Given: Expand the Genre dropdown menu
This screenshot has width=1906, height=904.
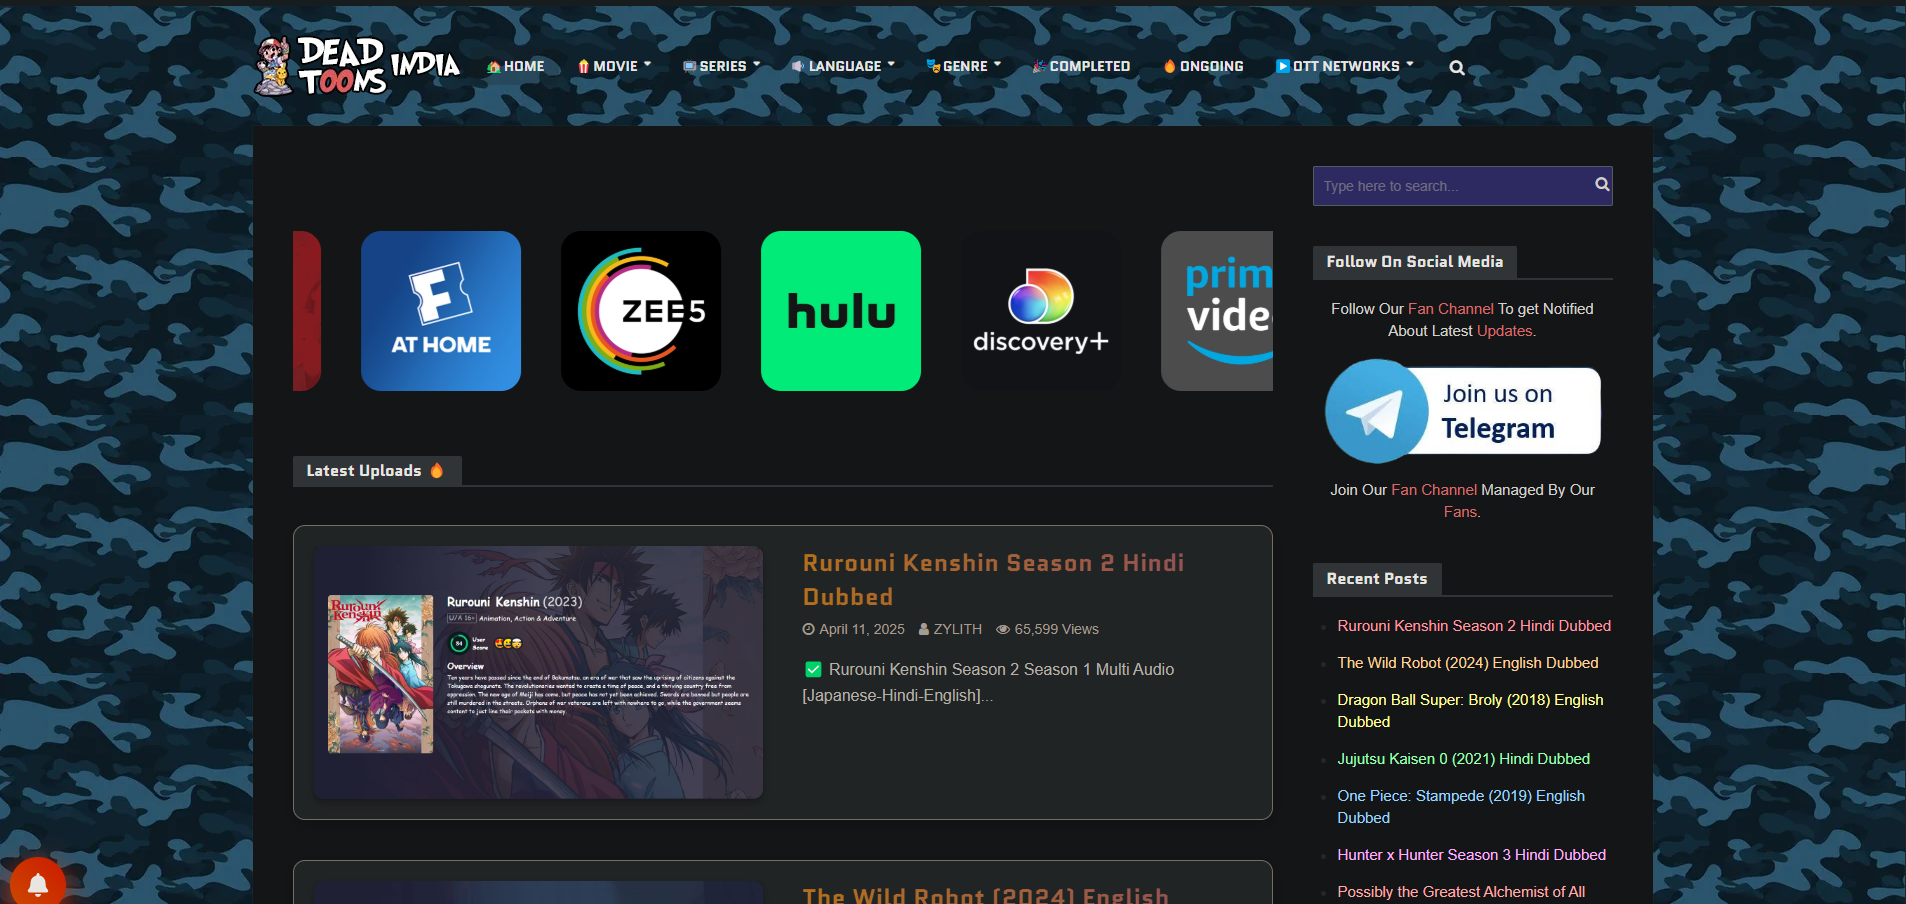Looking at the screenshot, I should pyautogui.click(x=964, y=66).
